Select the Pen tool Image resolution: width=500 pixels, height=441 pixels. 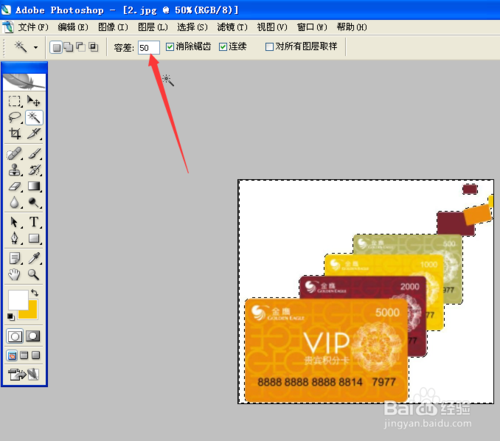(x=14, y=238)
